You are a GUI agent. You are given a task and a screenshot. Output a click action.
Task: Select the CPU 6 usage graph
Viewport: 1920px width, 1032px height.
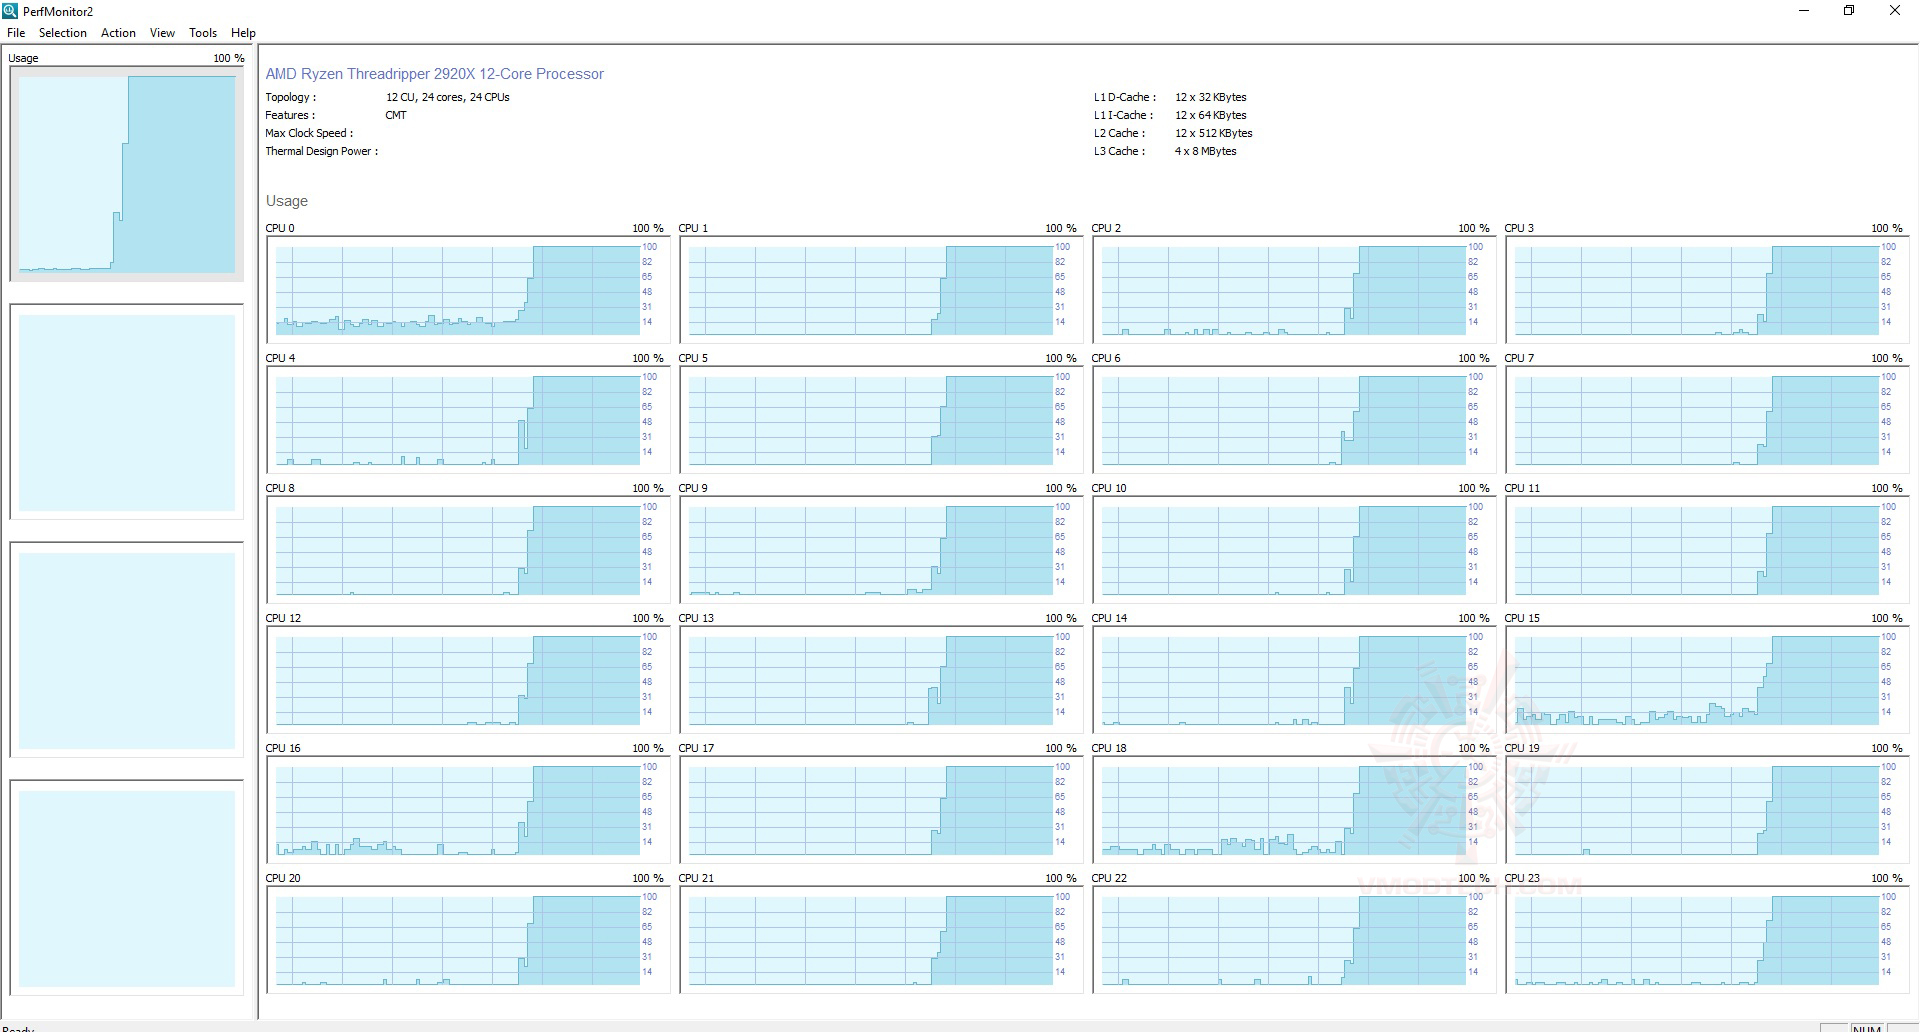[1294, 420]
